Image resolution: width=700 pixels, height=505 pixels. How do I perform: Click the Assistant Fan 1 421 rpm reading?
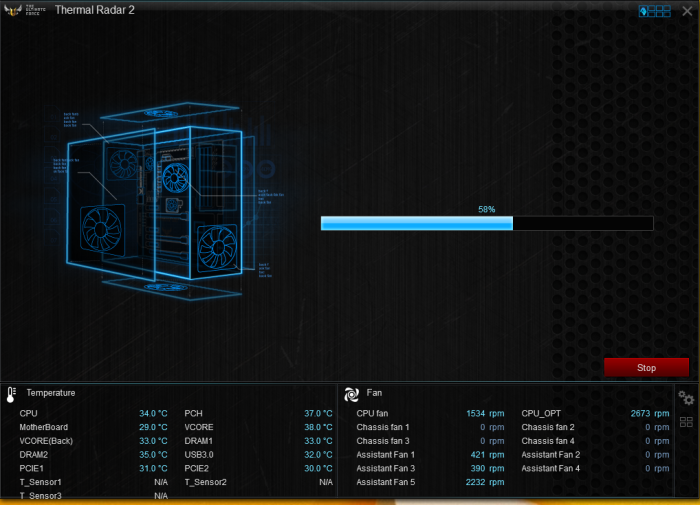coord(488,455)
